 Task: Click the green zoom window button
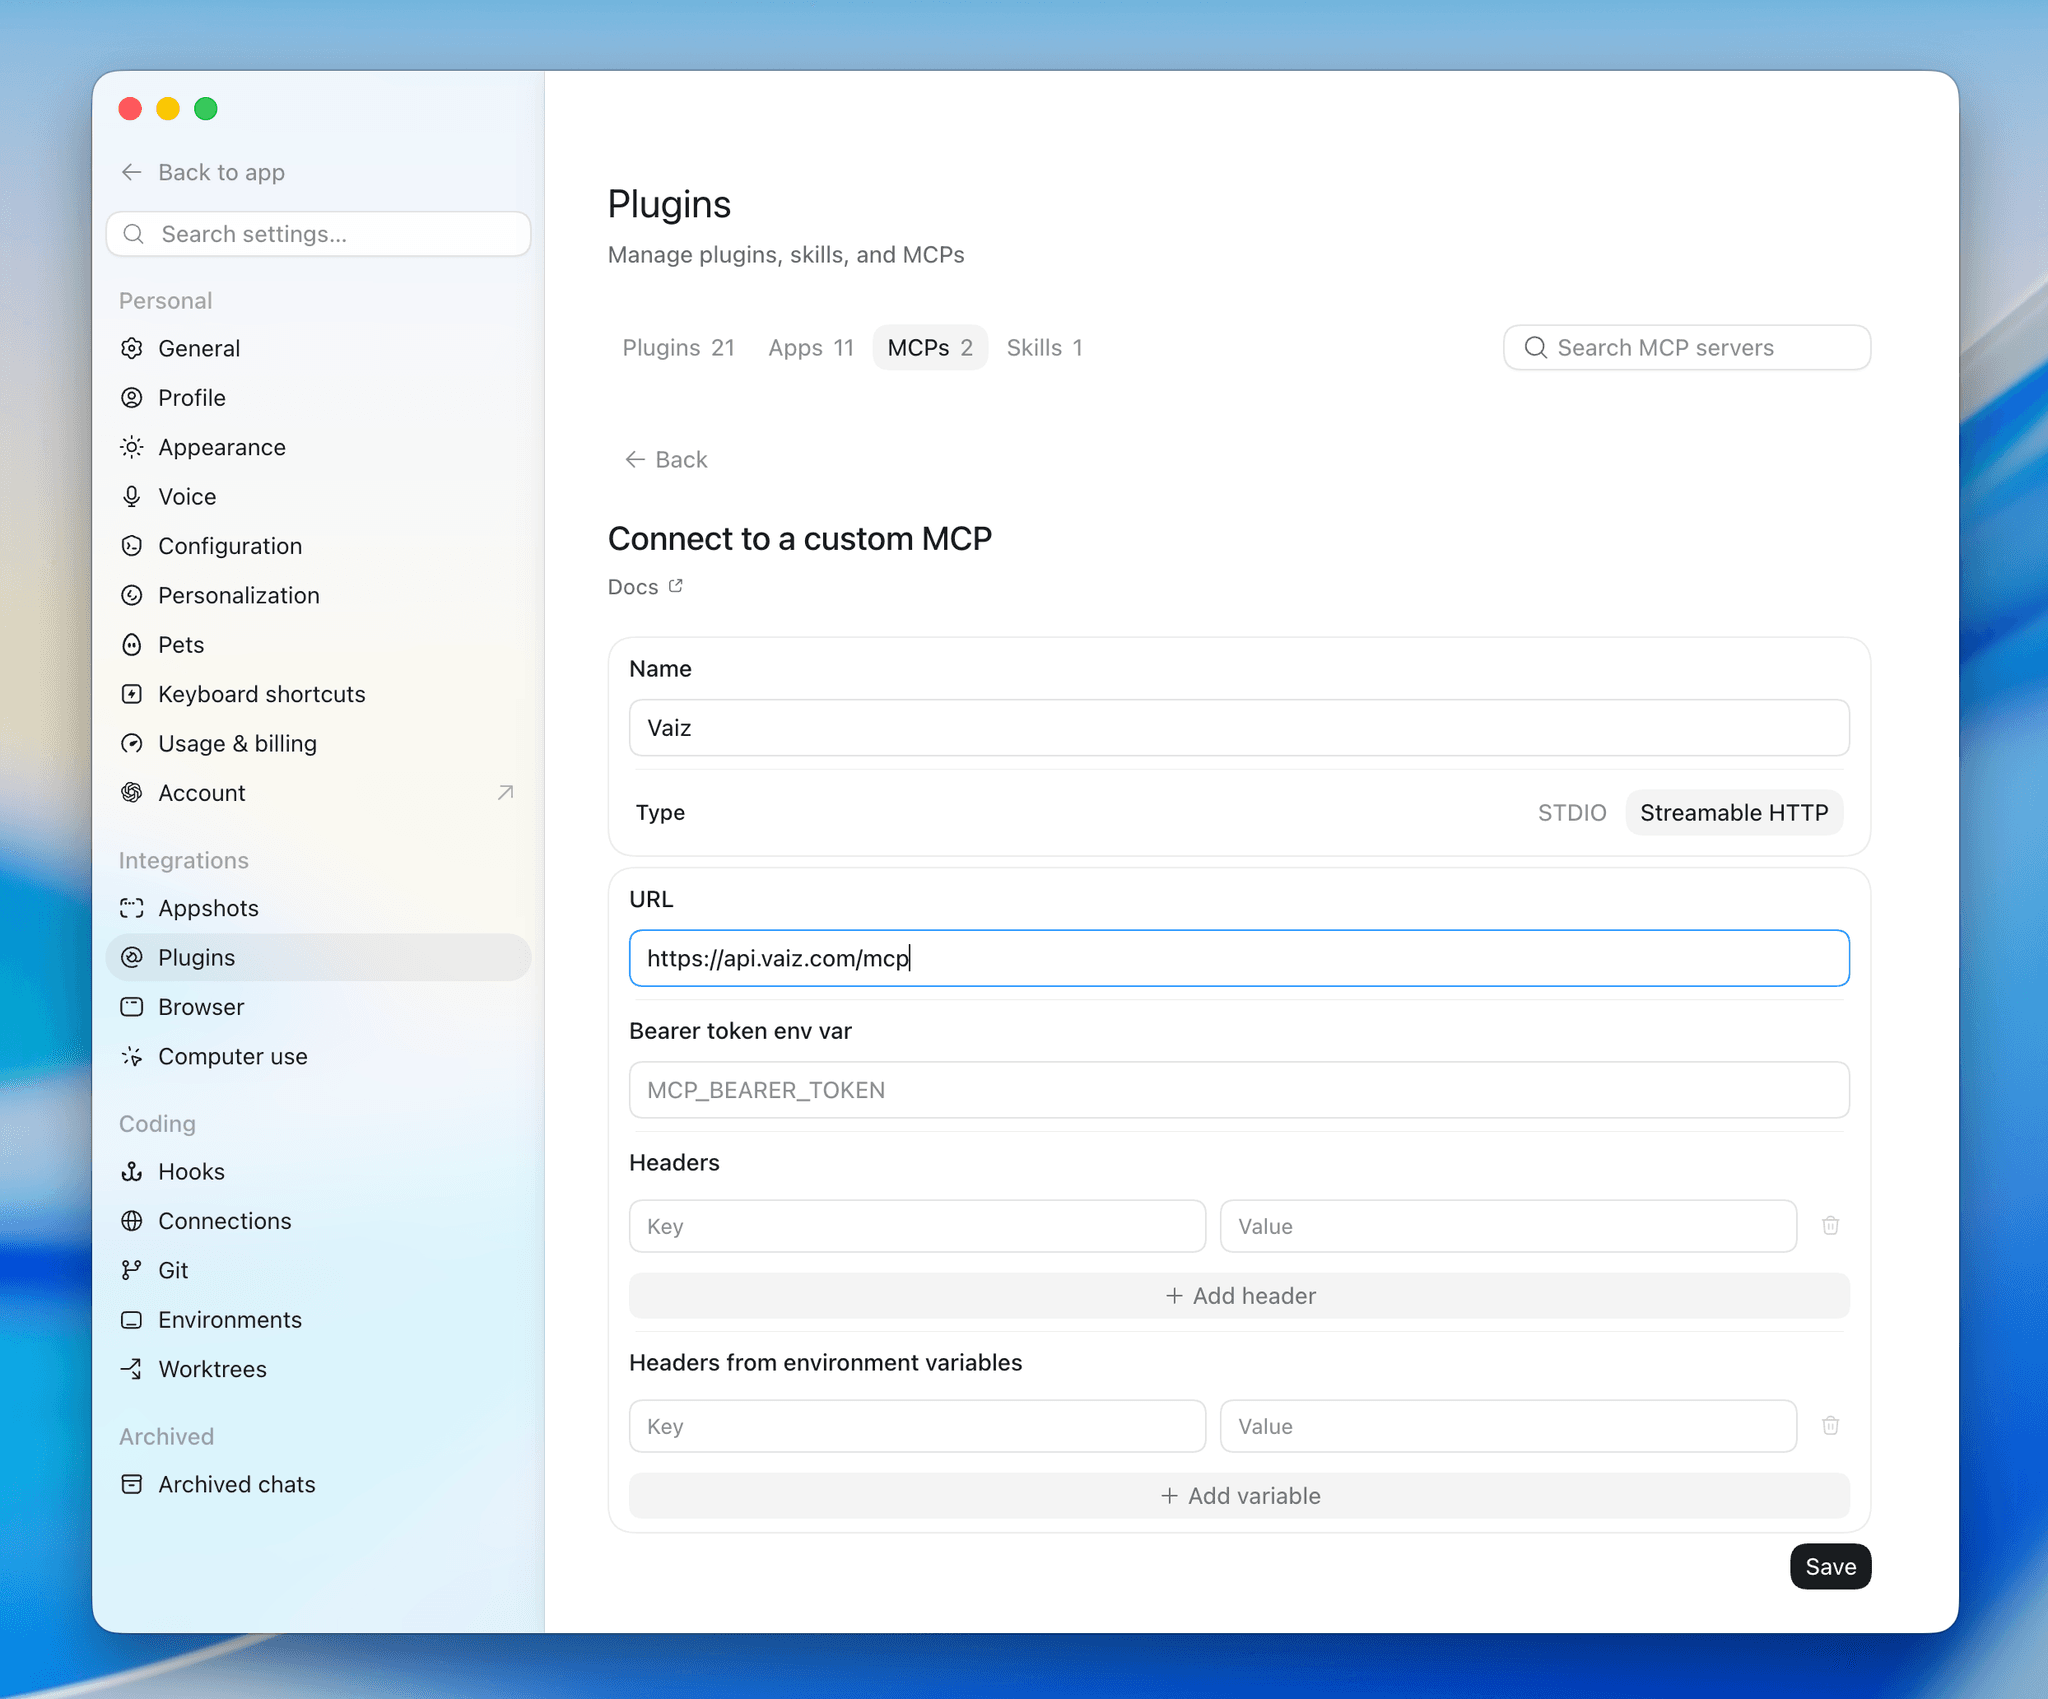click(206, 108)
